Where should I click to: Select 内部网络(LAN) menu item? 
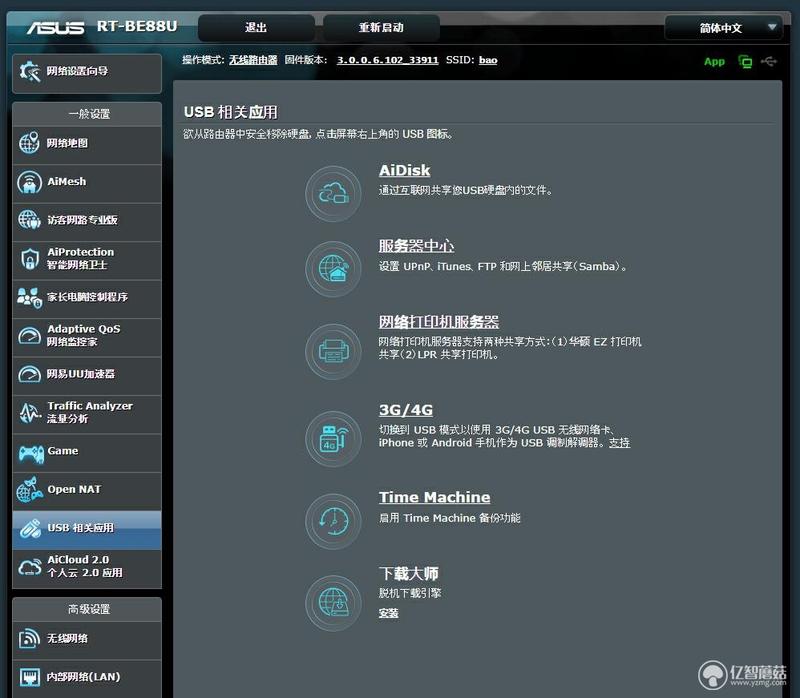point(87,678)
